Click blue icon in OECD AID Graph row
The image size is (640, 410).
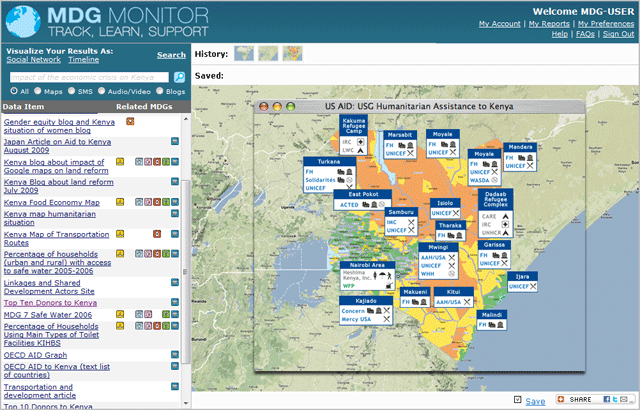pos(175,354)
